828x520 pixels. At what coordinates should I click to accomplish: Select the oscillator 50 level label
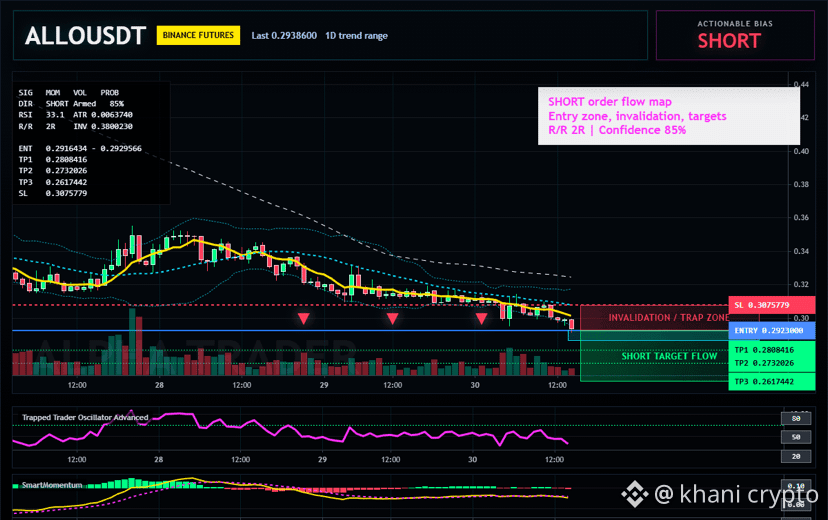(796, 437)
